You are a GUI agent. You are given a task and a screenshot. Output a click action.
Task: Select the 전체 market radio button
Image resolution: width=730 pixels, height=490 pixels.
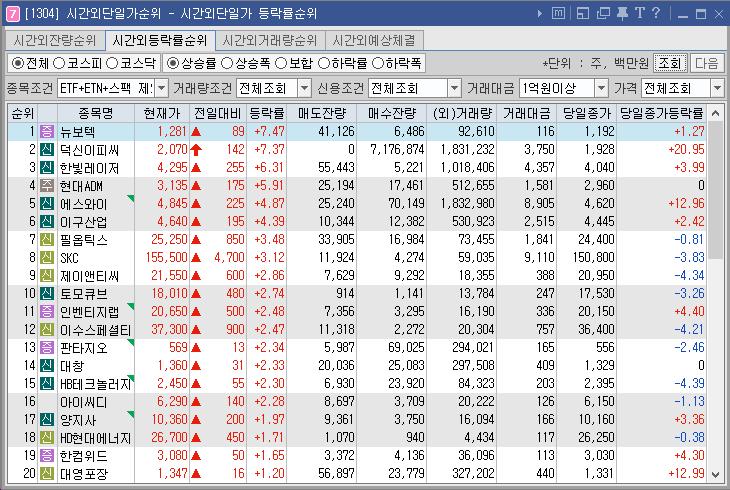click(18, 63)
